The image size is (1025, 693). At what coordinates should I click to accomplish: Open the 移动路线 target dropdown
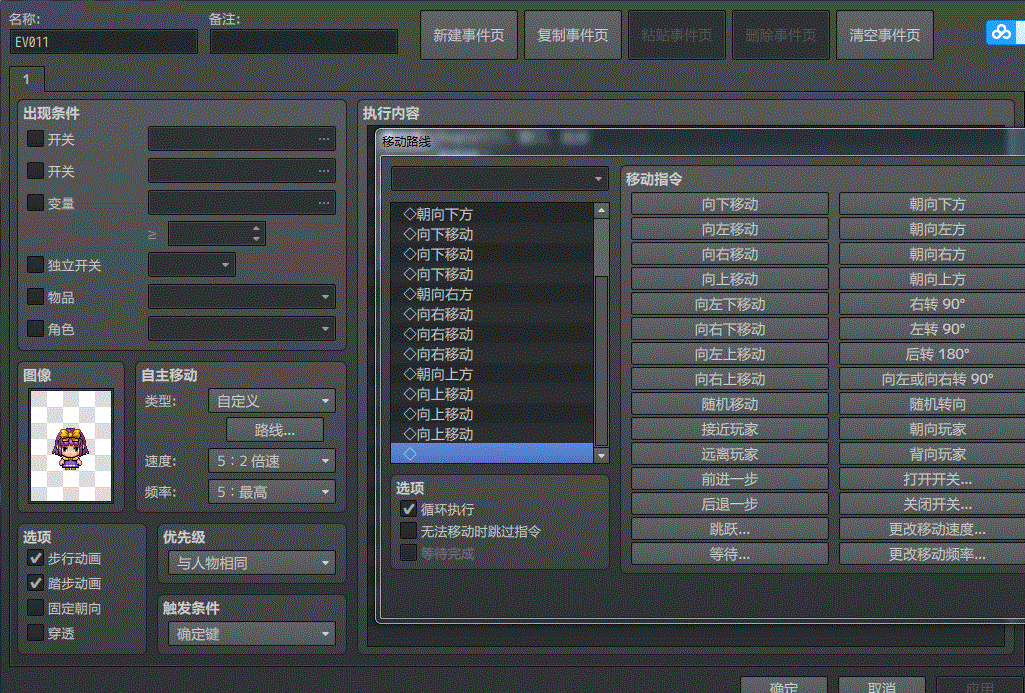tap(499, 178)
